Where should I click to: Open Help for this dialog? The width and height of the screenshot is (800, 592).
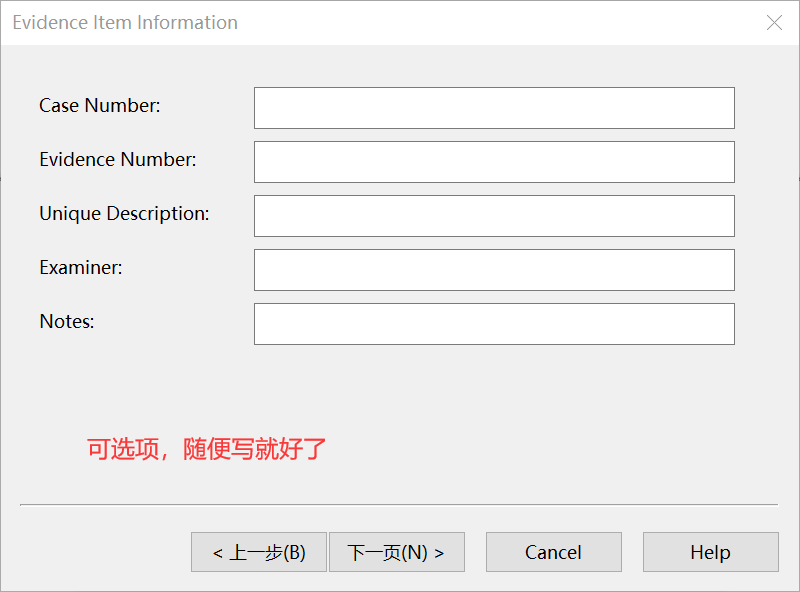tap(710, 552)
